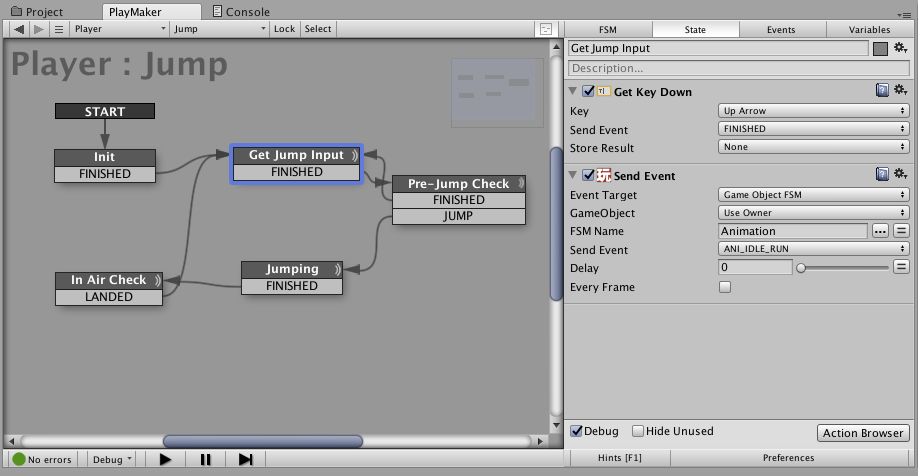Select the PlayMaker tab
This screenshot has height=476, width=918.
click(151, 12)
